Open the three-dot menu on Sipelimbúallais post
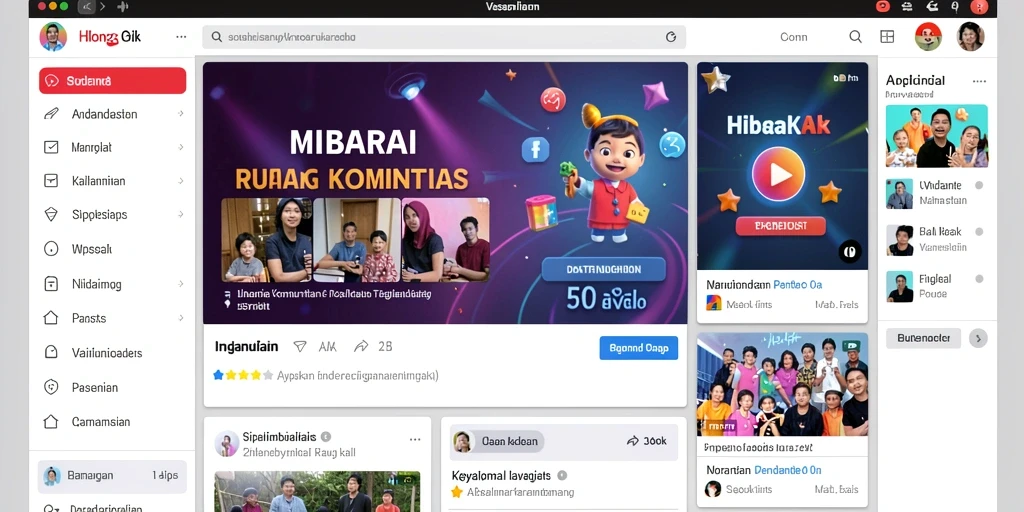Screen dimensions: 1024x512 pos(415,440)
